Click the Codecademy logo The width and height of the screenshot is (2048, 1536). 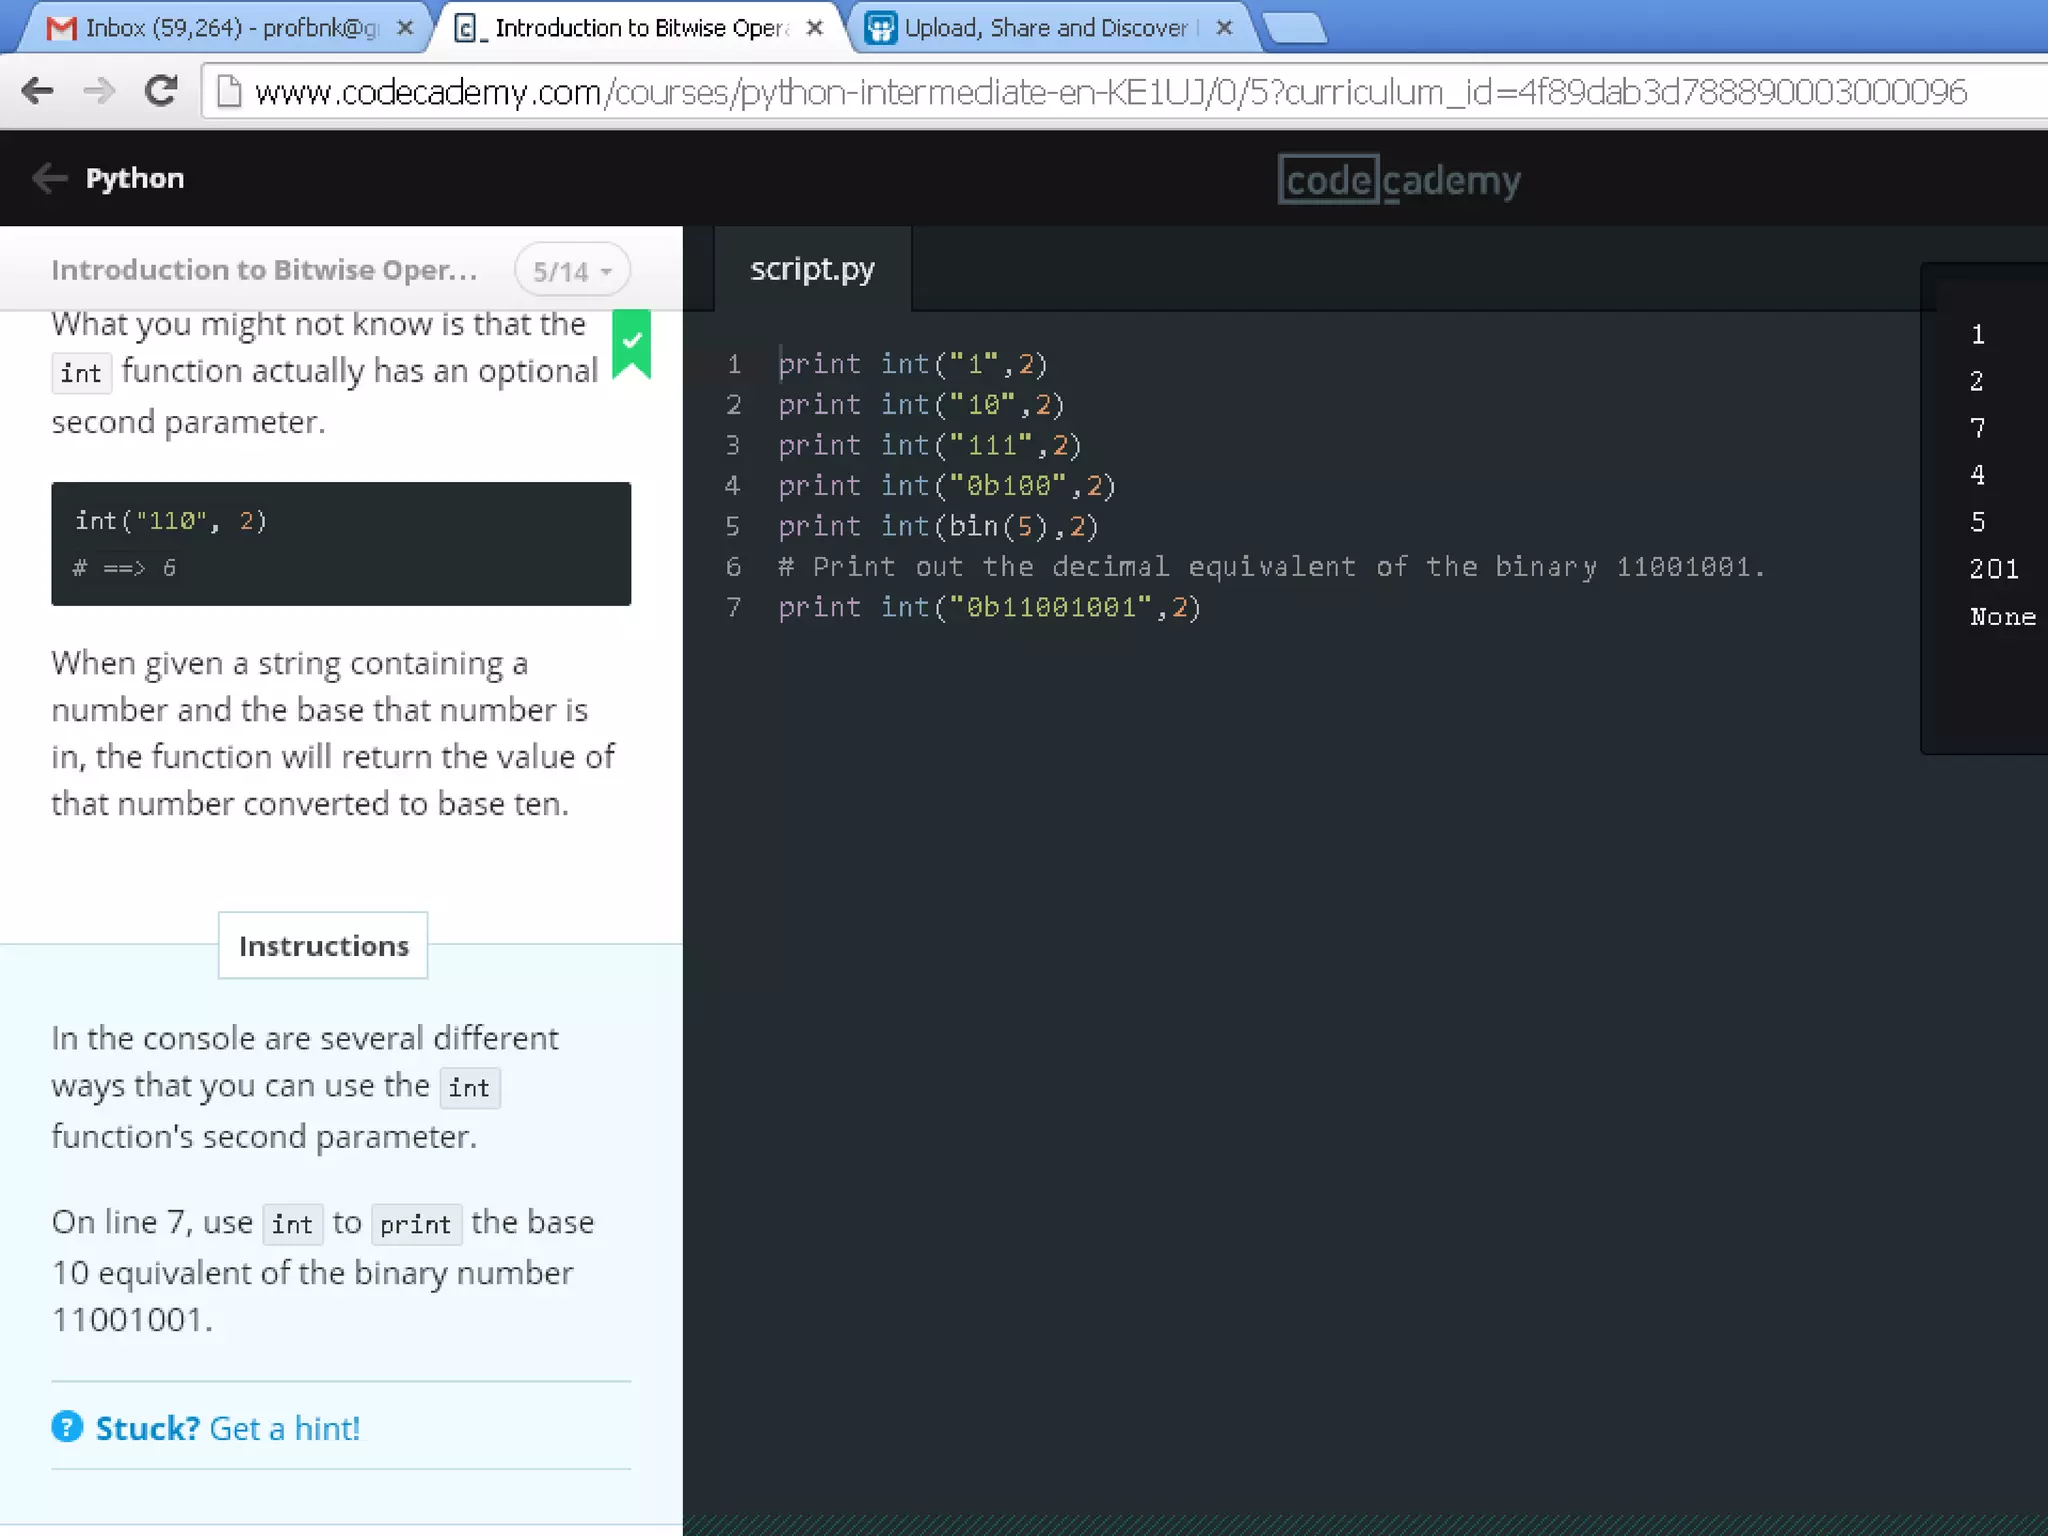click(1399, 180)
